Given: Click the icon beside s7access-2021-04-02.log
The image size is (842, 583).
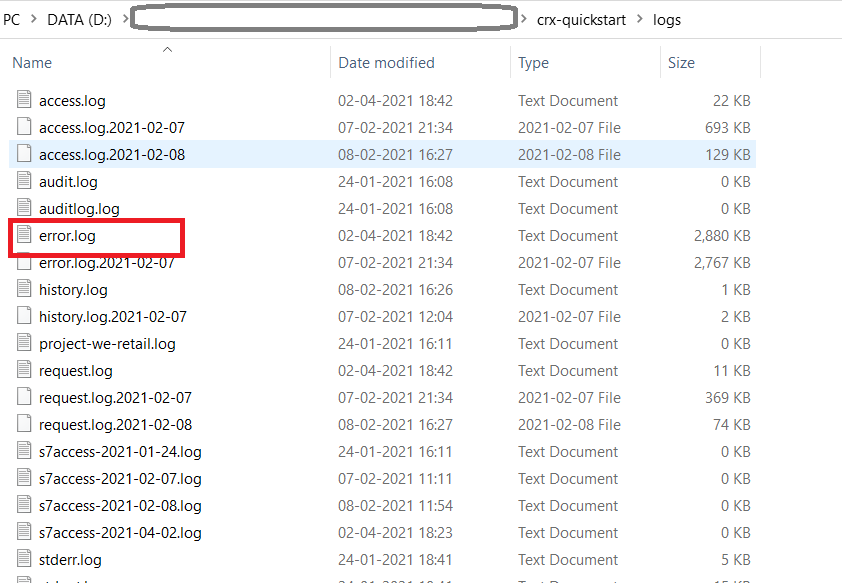Looking at the screenshot, I should tap(23, 532).
